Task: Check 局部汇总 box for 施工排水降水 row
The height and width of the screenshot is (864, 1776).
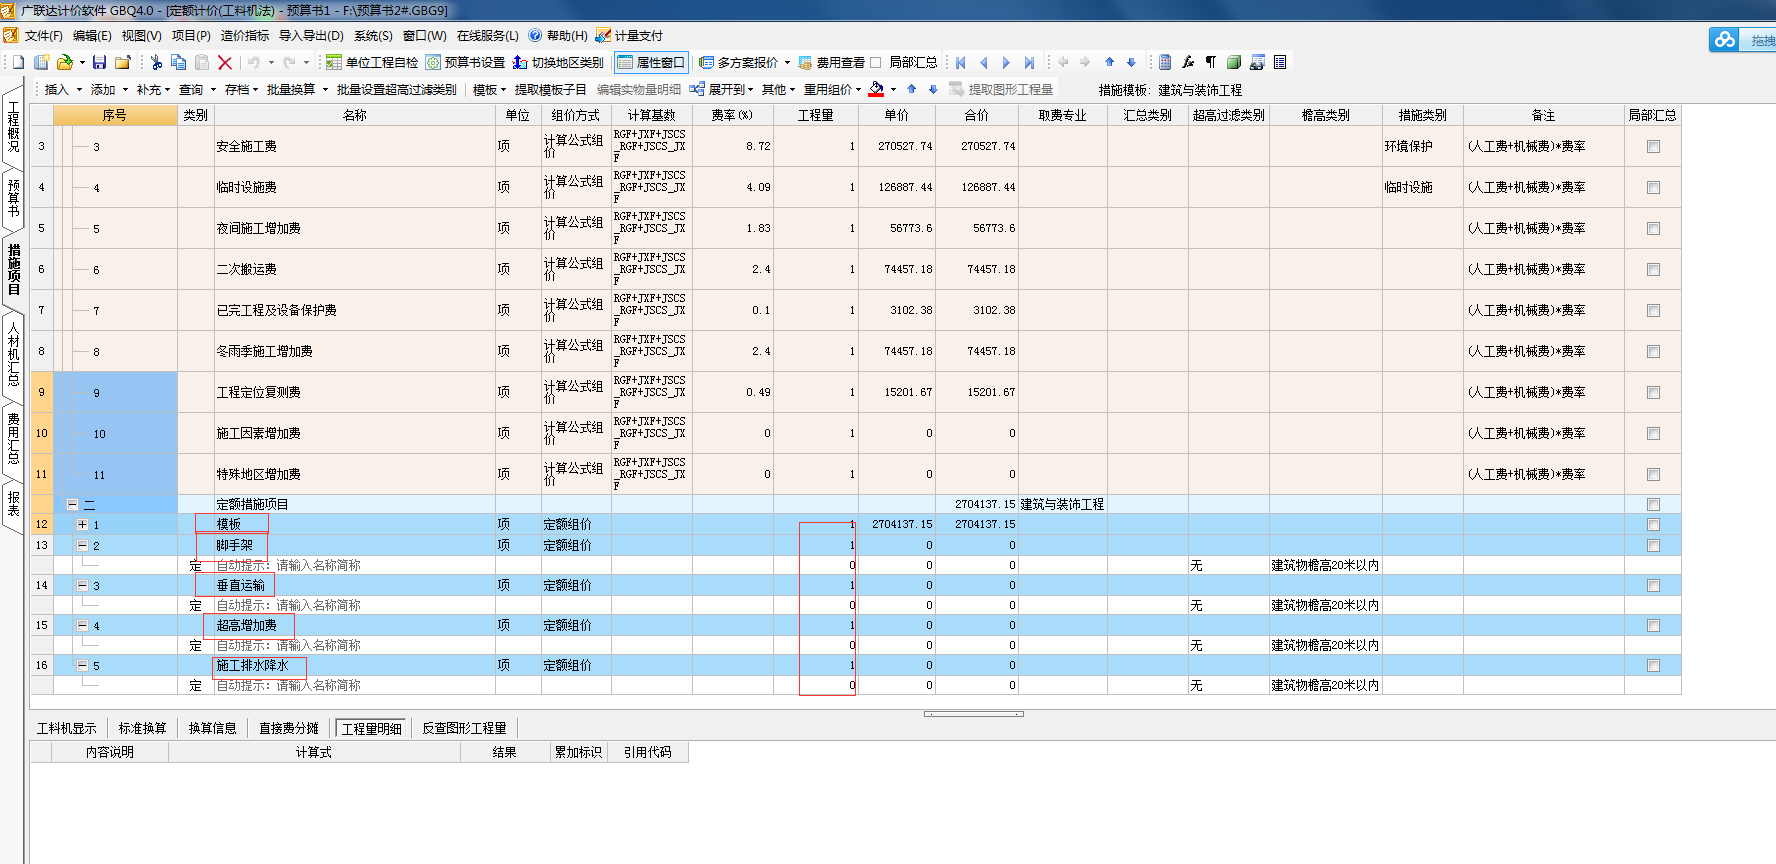Action: pos(1653,665)
